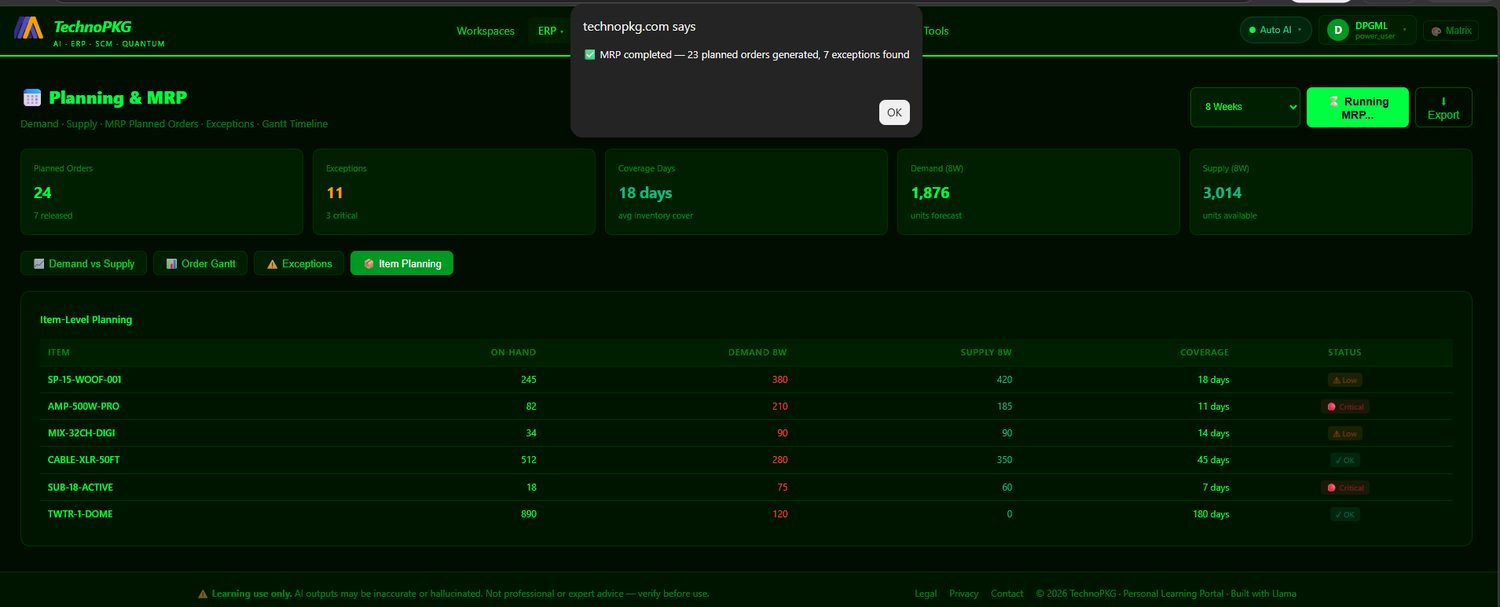Open the ERP dropdown menu
This screenshot has height=607, width=1500.
pos(549,31)
